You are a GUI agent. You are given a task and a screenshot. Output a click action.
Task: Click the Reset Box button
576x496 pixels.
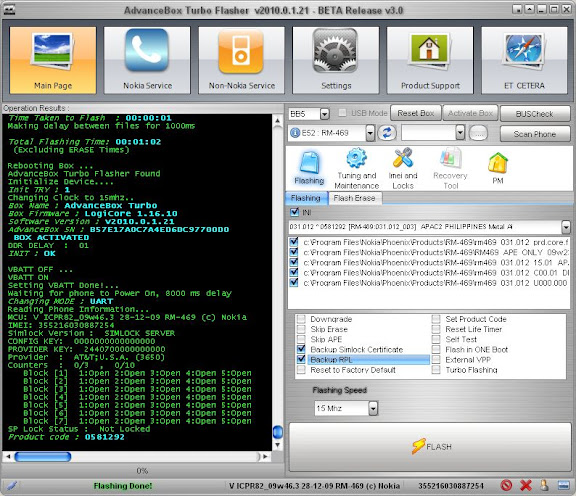tap(416, 113)
